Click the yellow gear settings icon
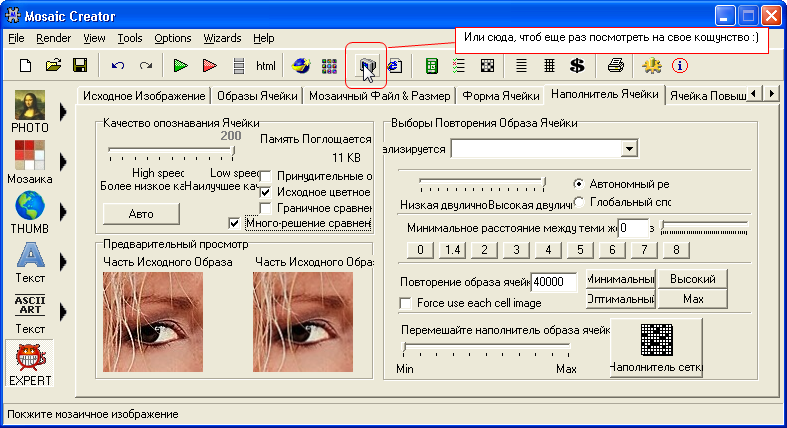787x428 pixels. click(651, 66)
